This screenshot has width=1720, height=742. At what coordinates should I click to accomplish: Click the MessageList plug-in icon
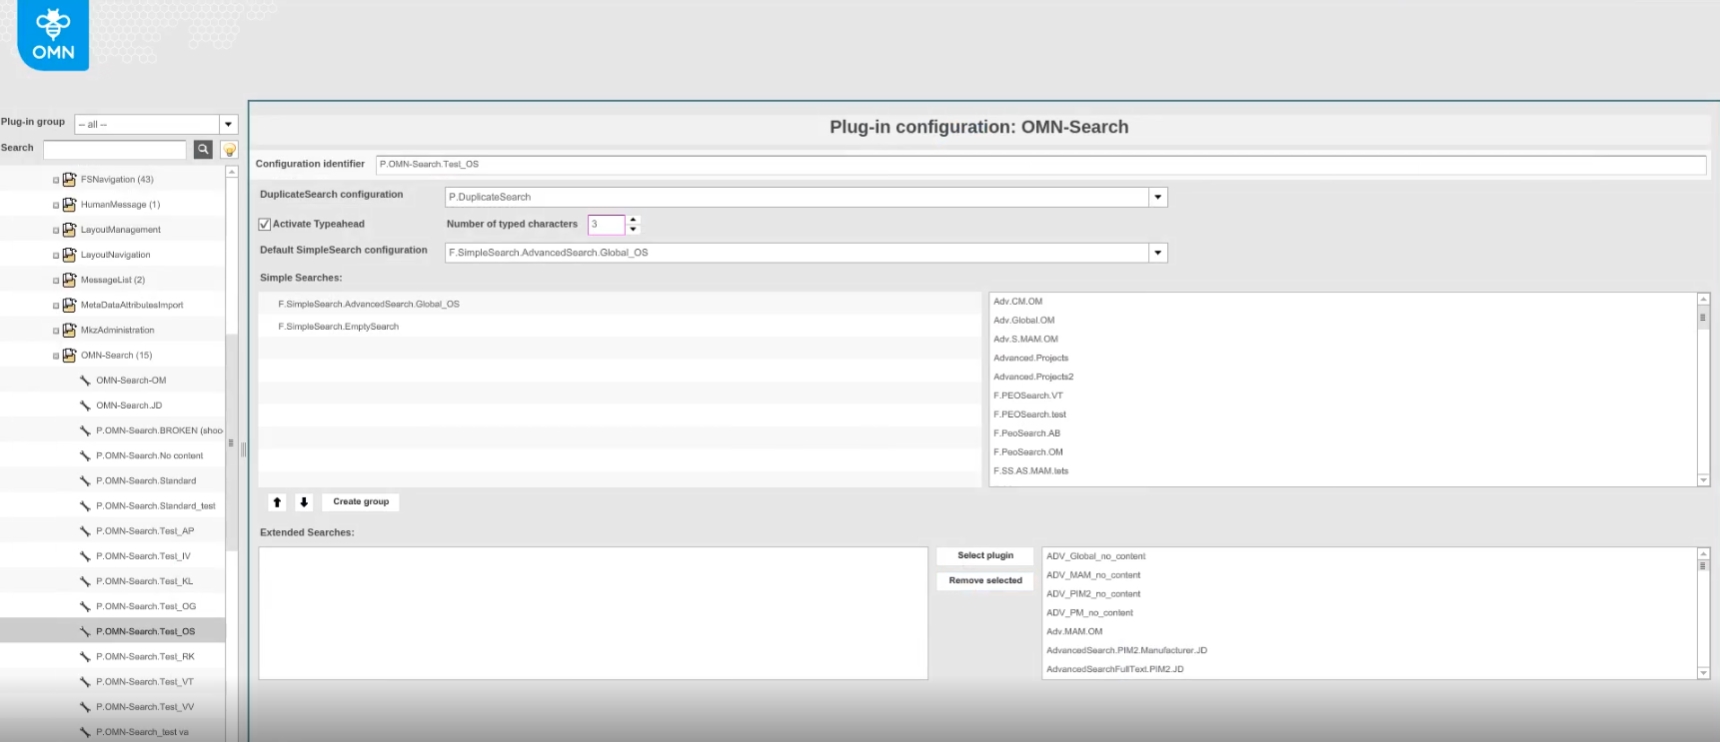pos(69,280)
